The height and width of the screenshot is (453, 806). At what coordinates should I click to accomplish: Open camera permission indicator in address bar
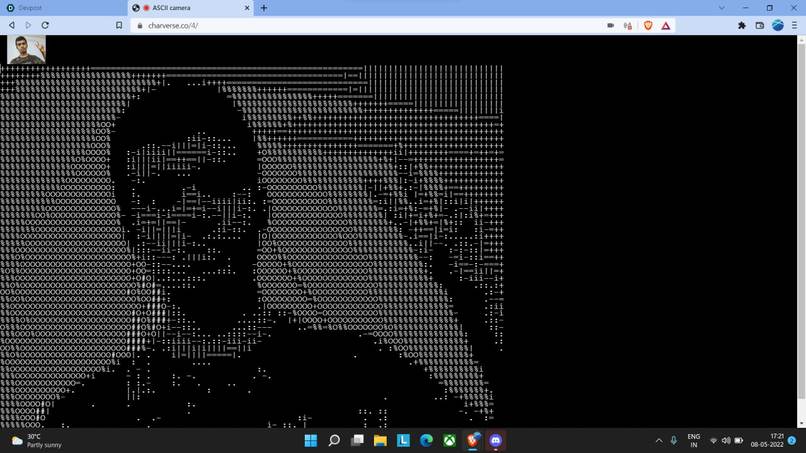[x=611, y=25]
